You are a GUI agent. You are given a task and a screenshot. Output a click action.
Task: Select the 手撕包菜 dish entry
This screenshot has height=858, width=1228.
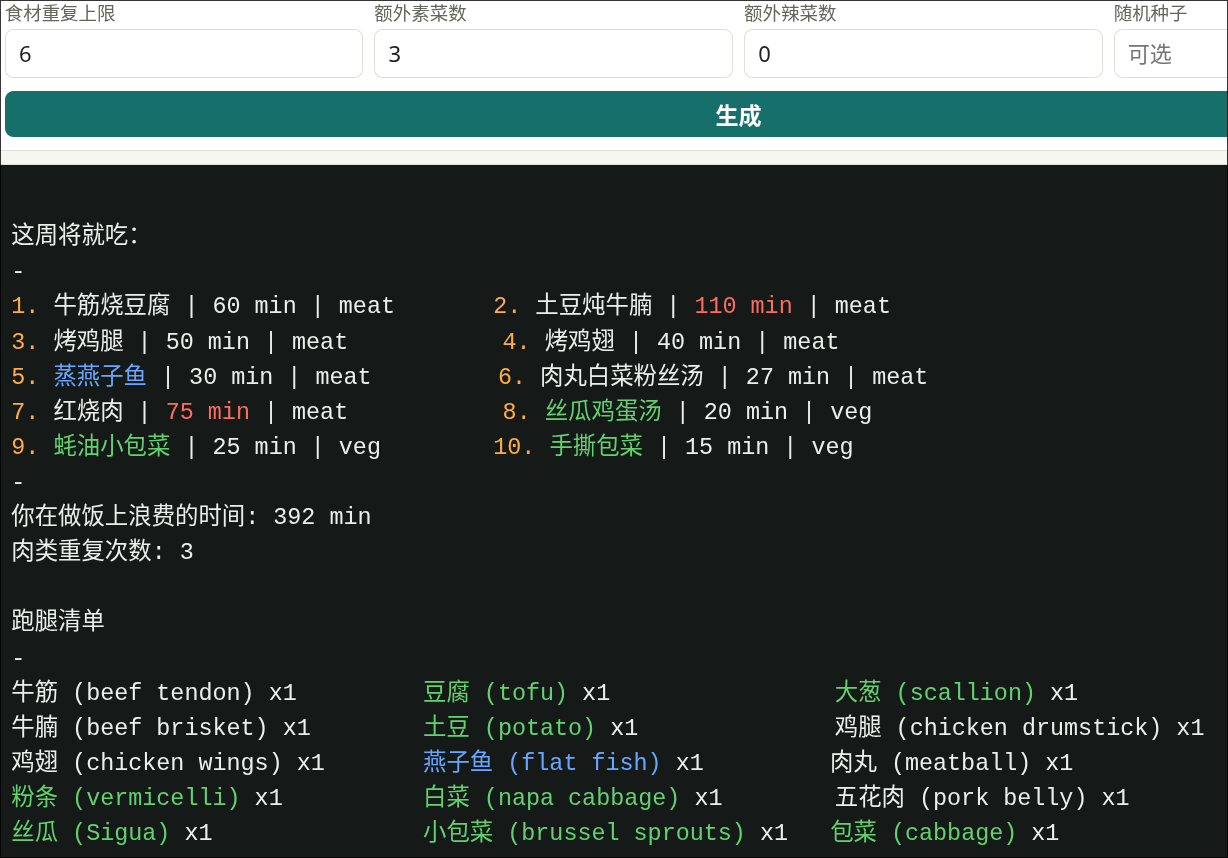click(596, 447)
